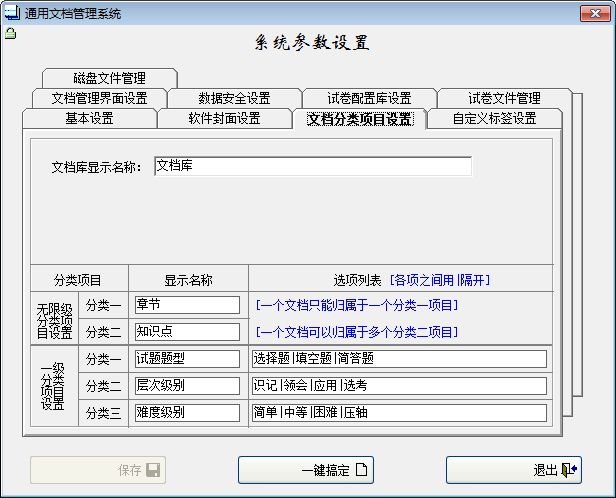Screen dimensions: 616x498
Task: Switch to the 基本设置 tab
Action: (x=90, y=118)
